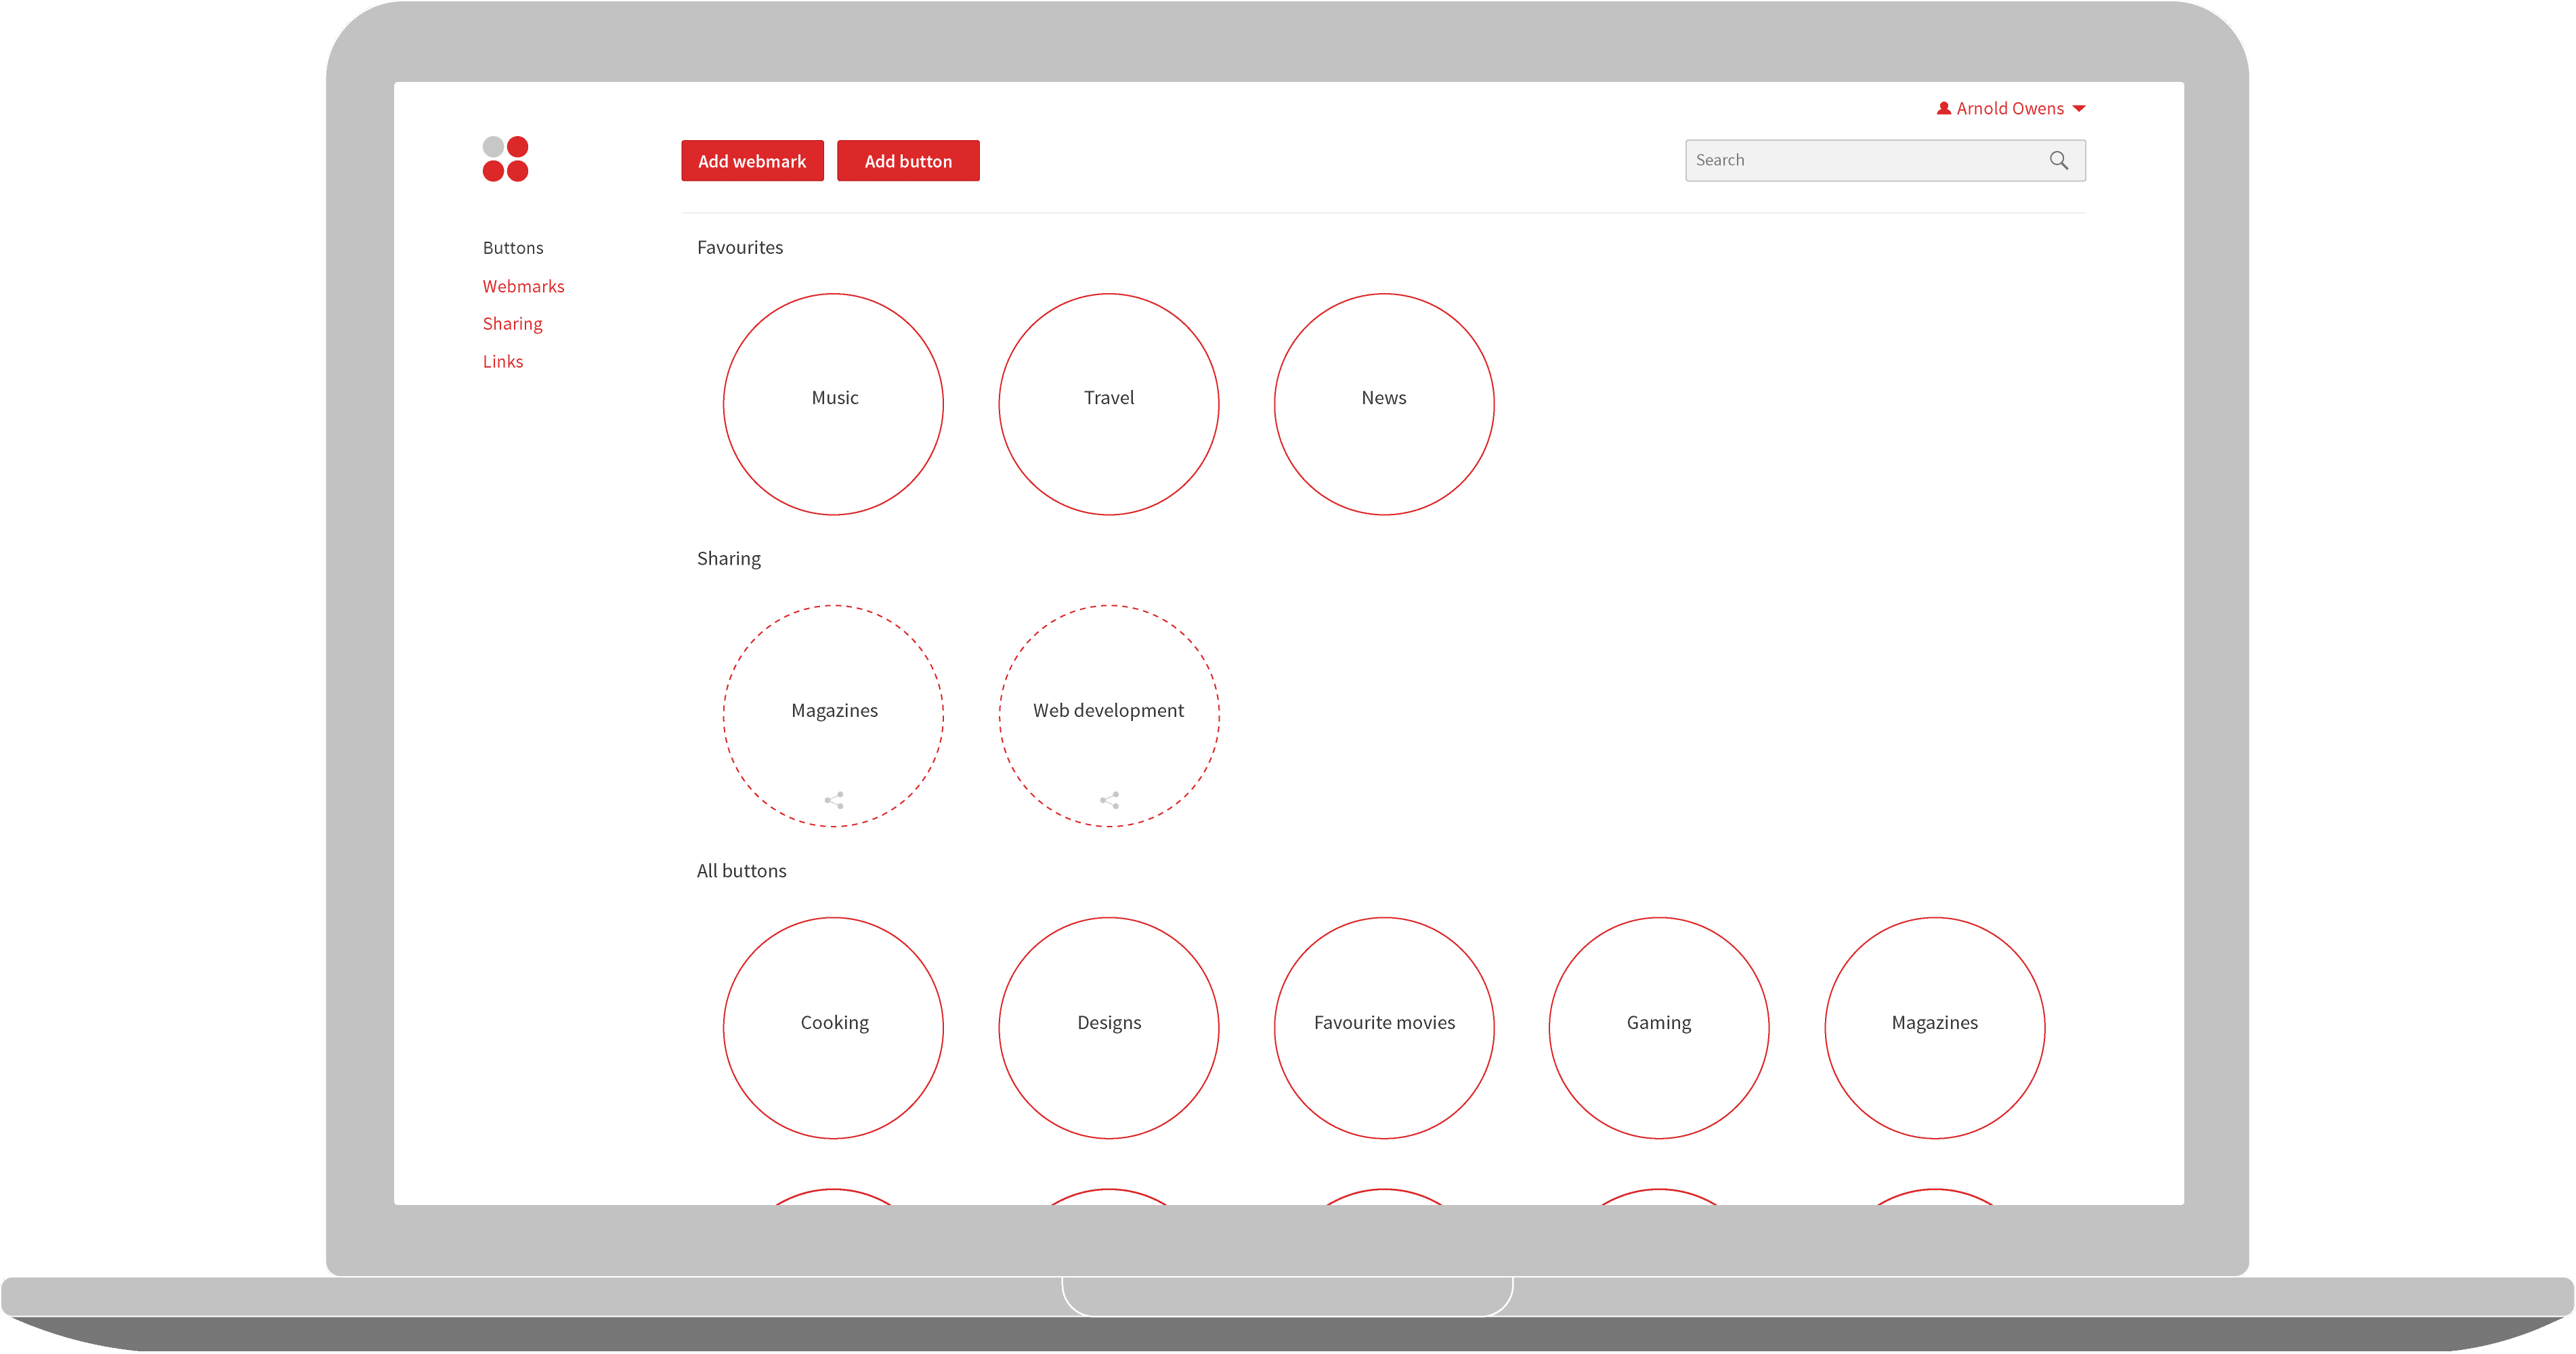The width and height of the screenshot is (2576, 1354).
Task: Expand the Arnold Owens dropdown arrow
Action: [2079, 108]
